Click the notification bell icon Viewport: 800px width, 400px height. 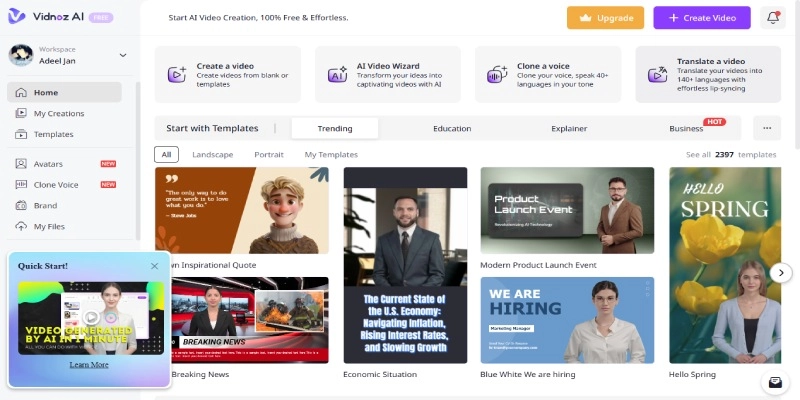click(x=773, y=18)
